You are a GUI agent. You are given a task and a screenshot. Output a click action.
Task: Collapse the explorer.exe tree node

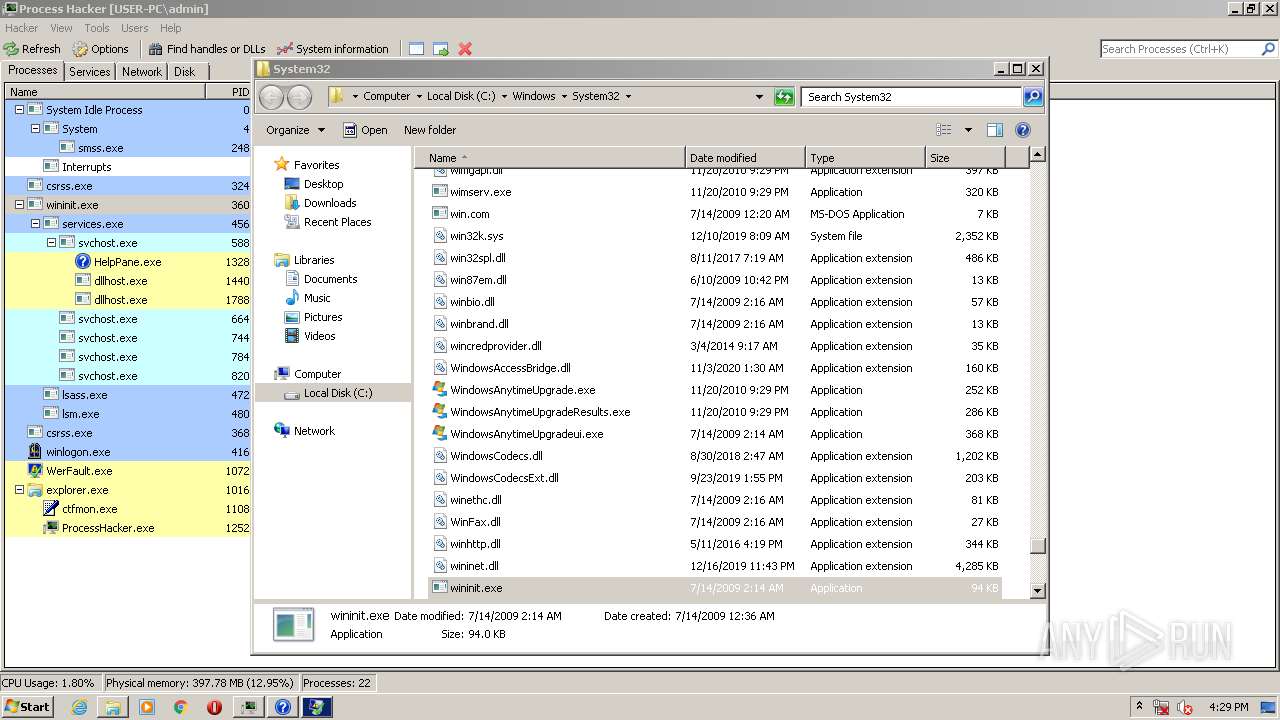pos(19,490)
